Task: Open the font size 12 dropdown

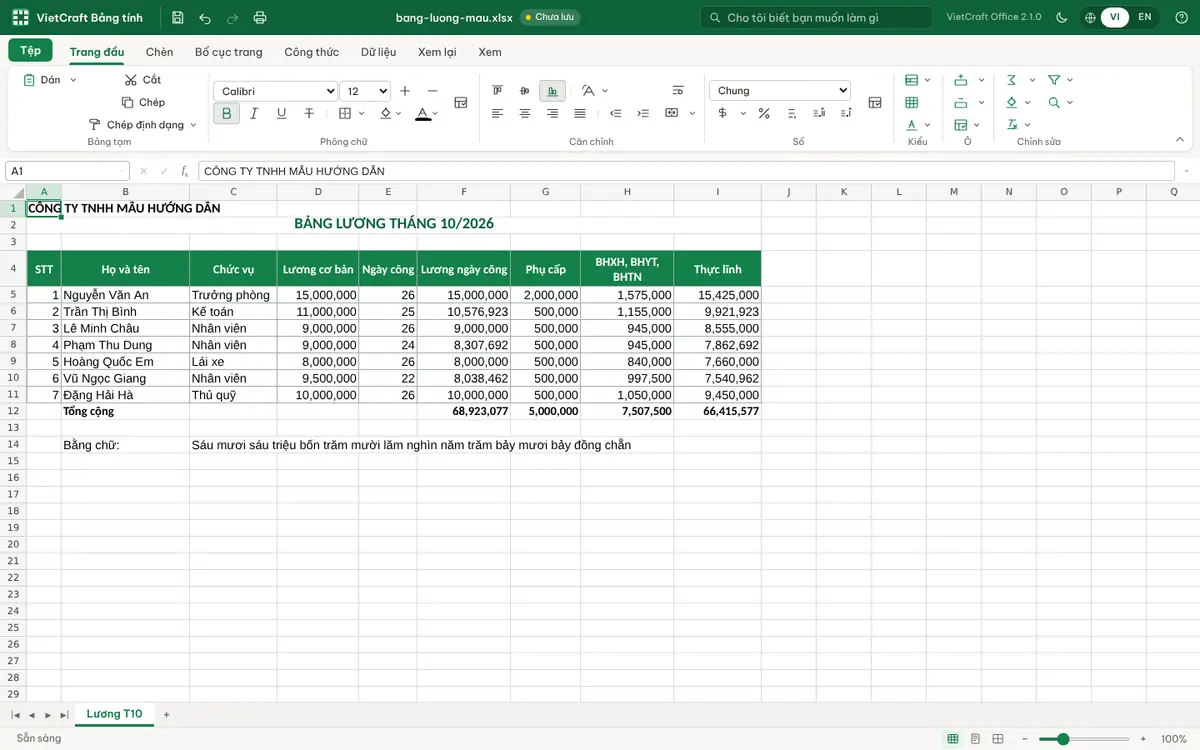Action: (x=365, y=91)
